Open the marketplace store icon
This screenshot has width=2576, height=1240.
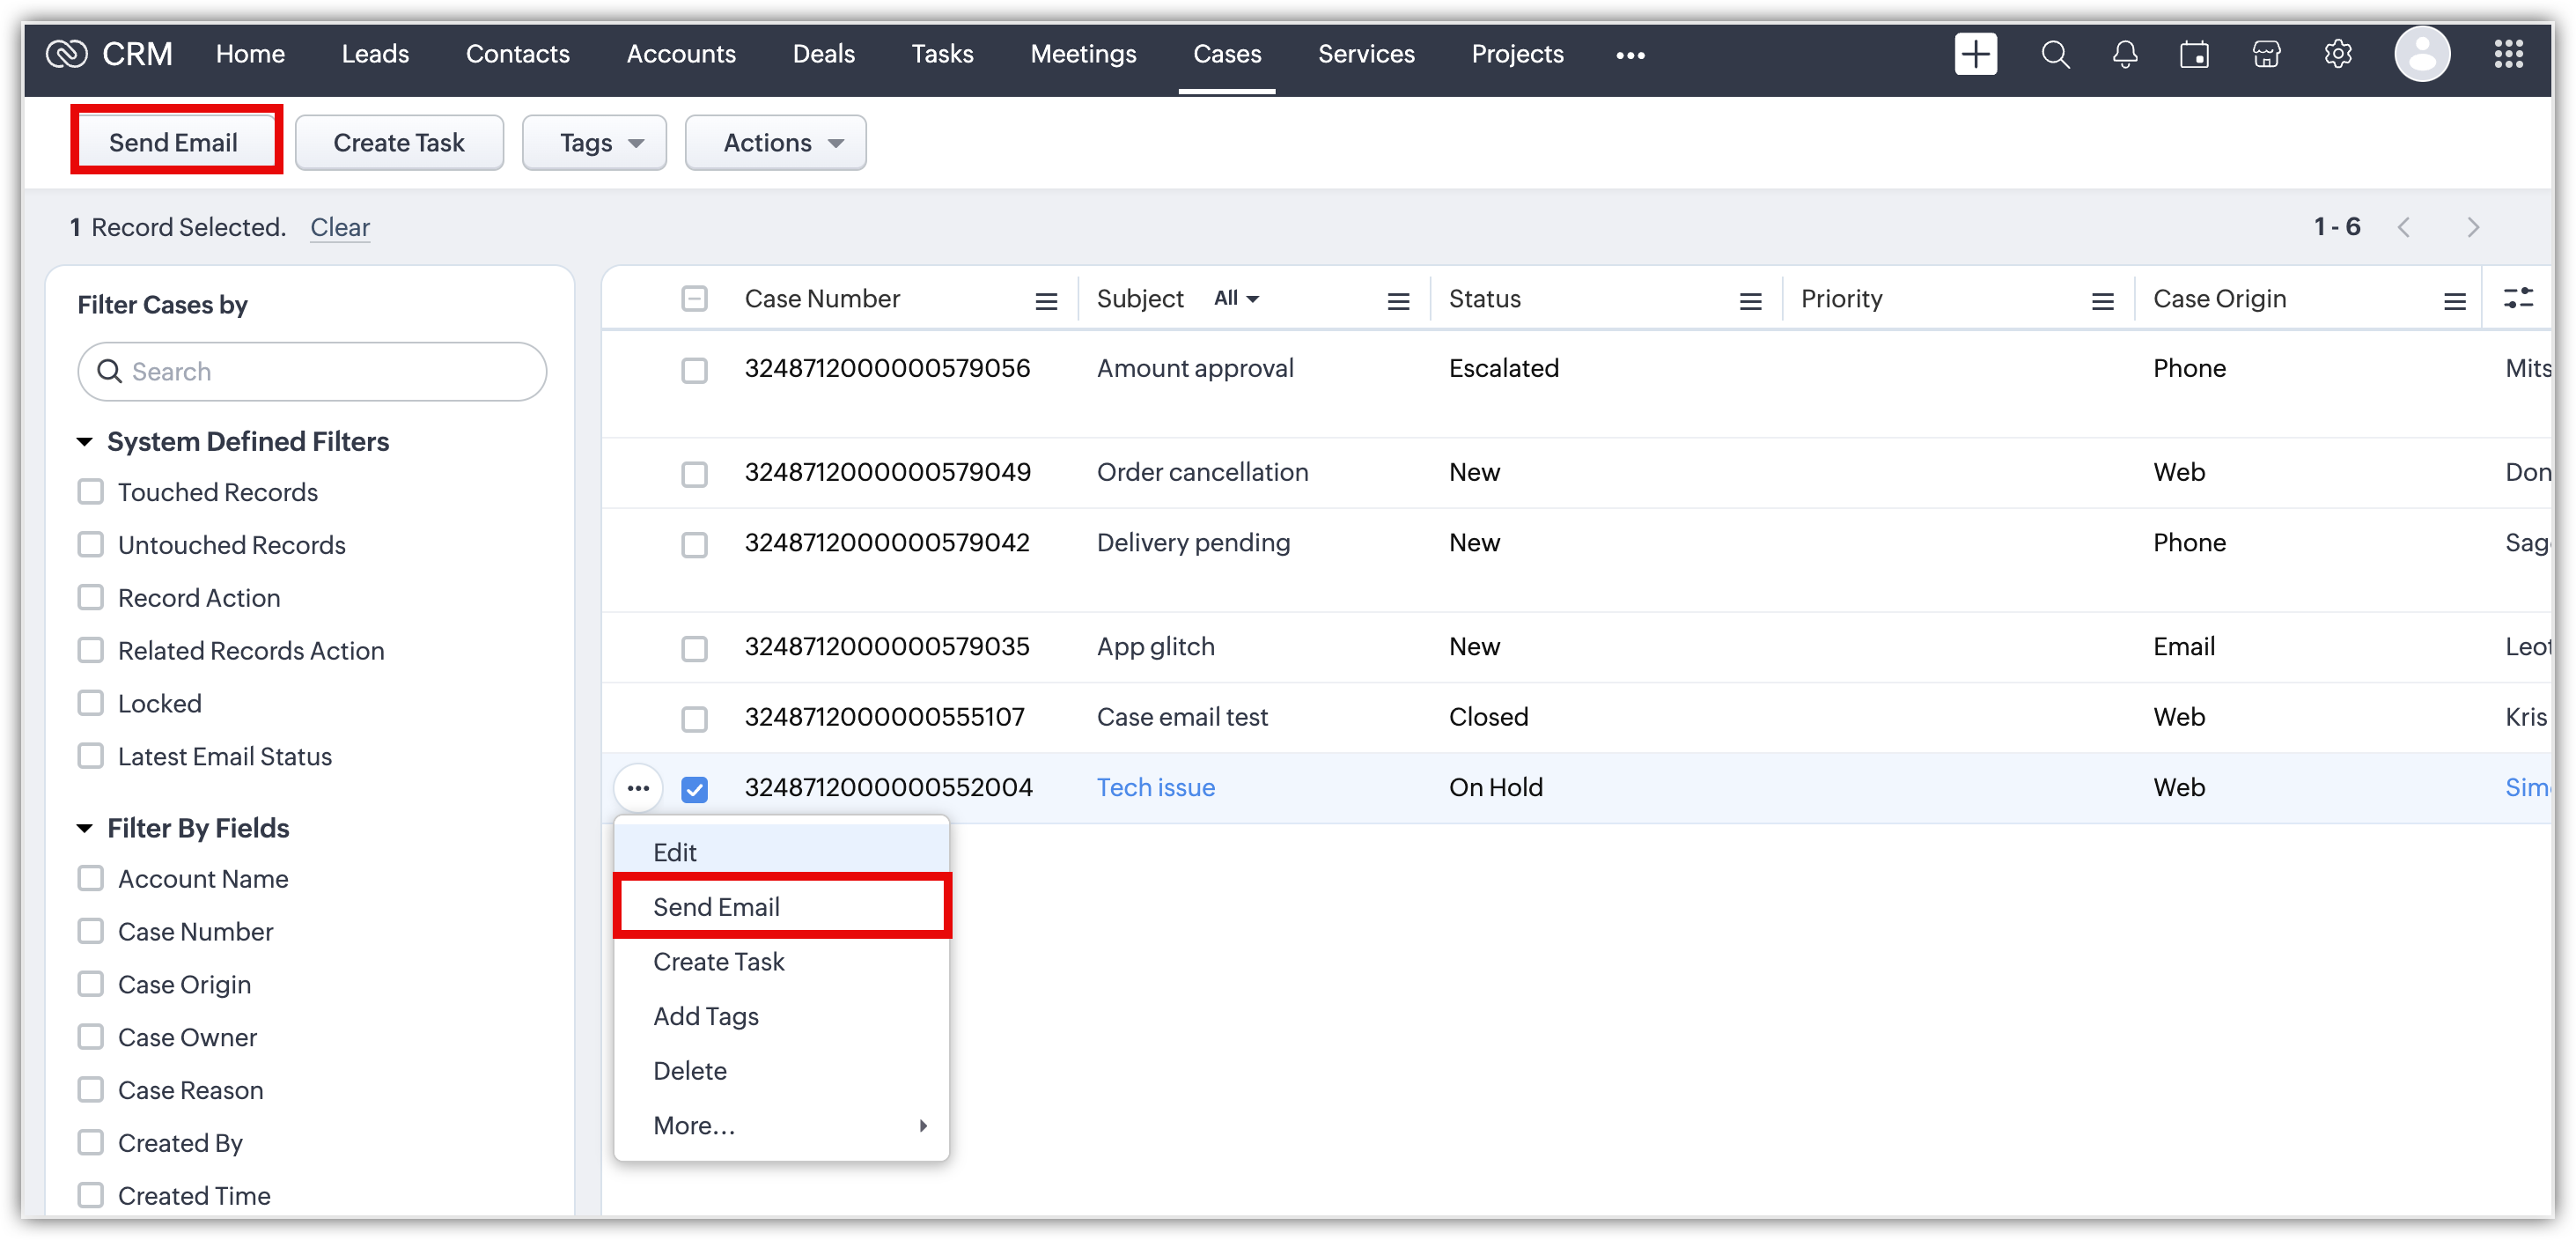tap(2266, 54)
